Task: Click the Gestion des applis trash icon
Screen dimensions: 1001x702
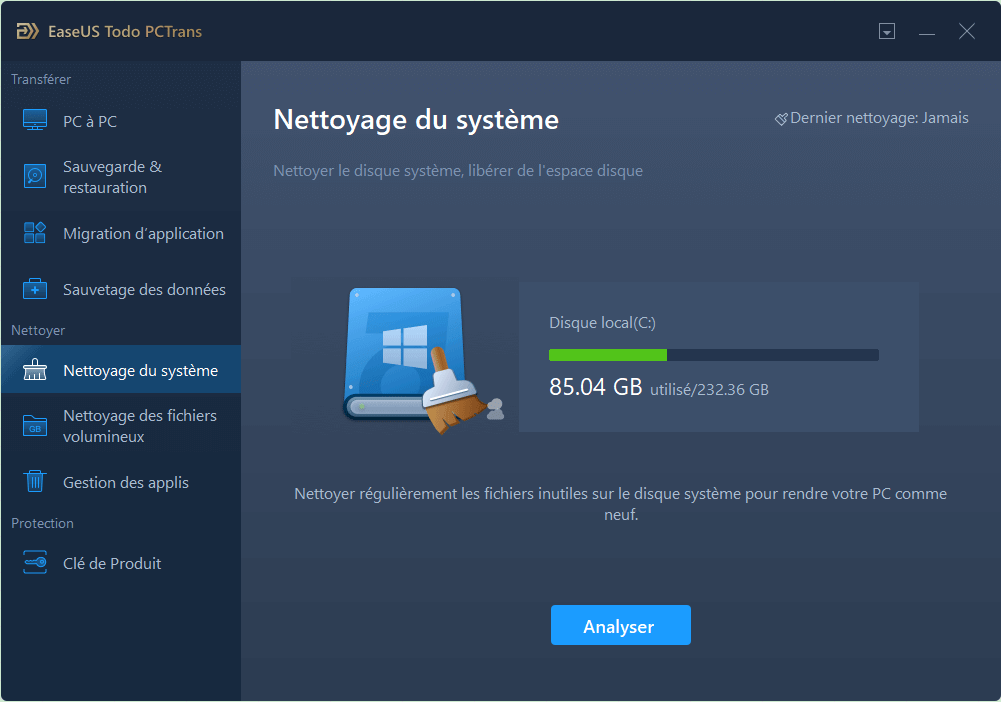Action: point(35,482)
